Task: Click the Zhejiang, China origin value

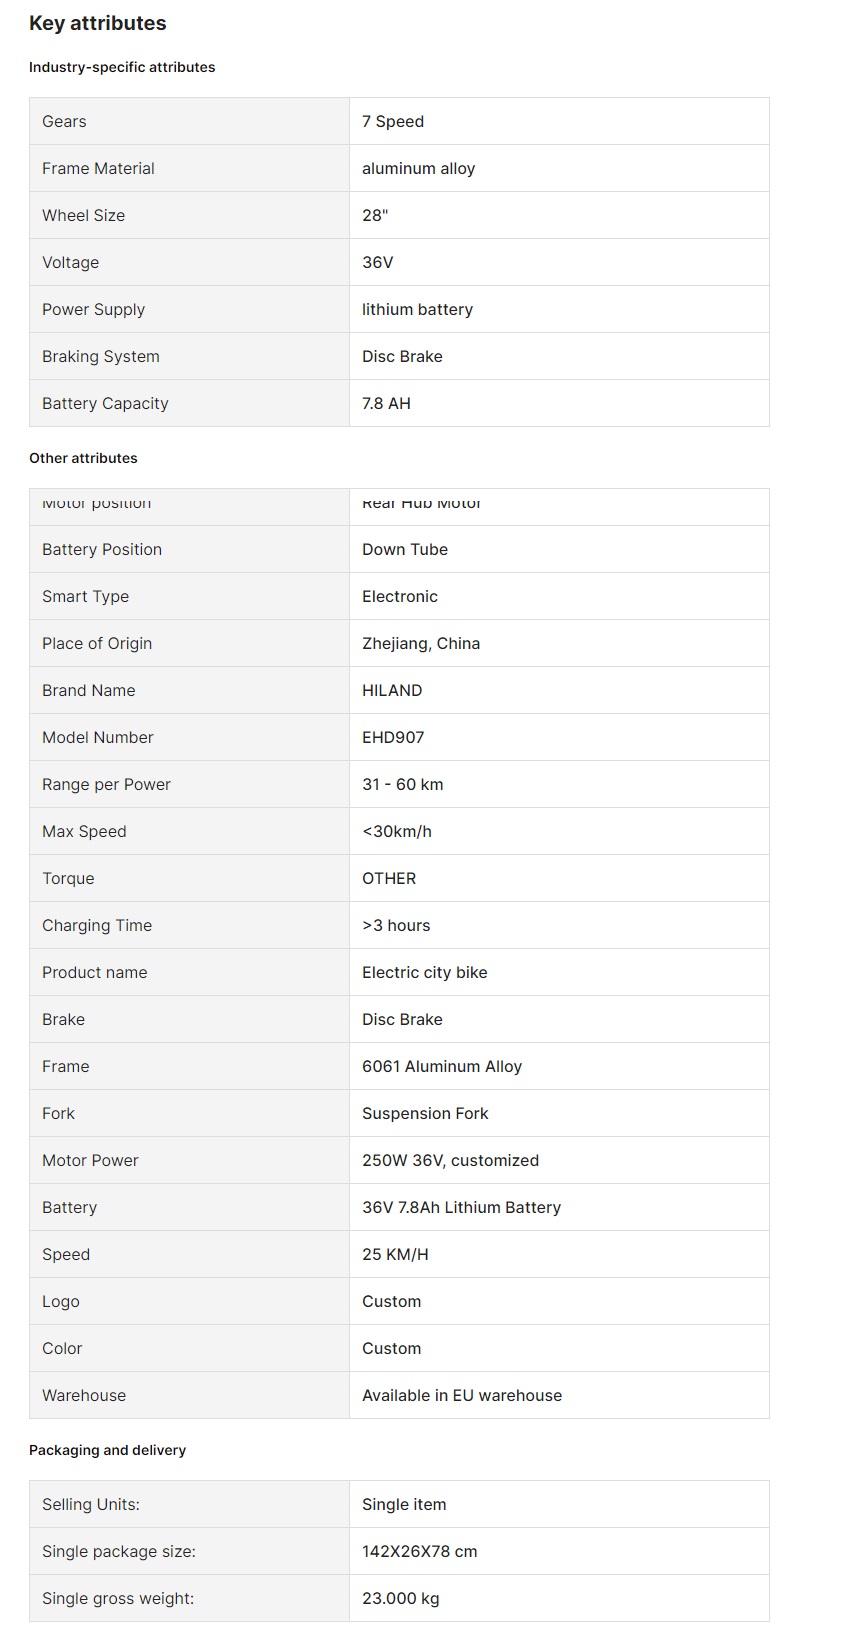Action: 421,643
